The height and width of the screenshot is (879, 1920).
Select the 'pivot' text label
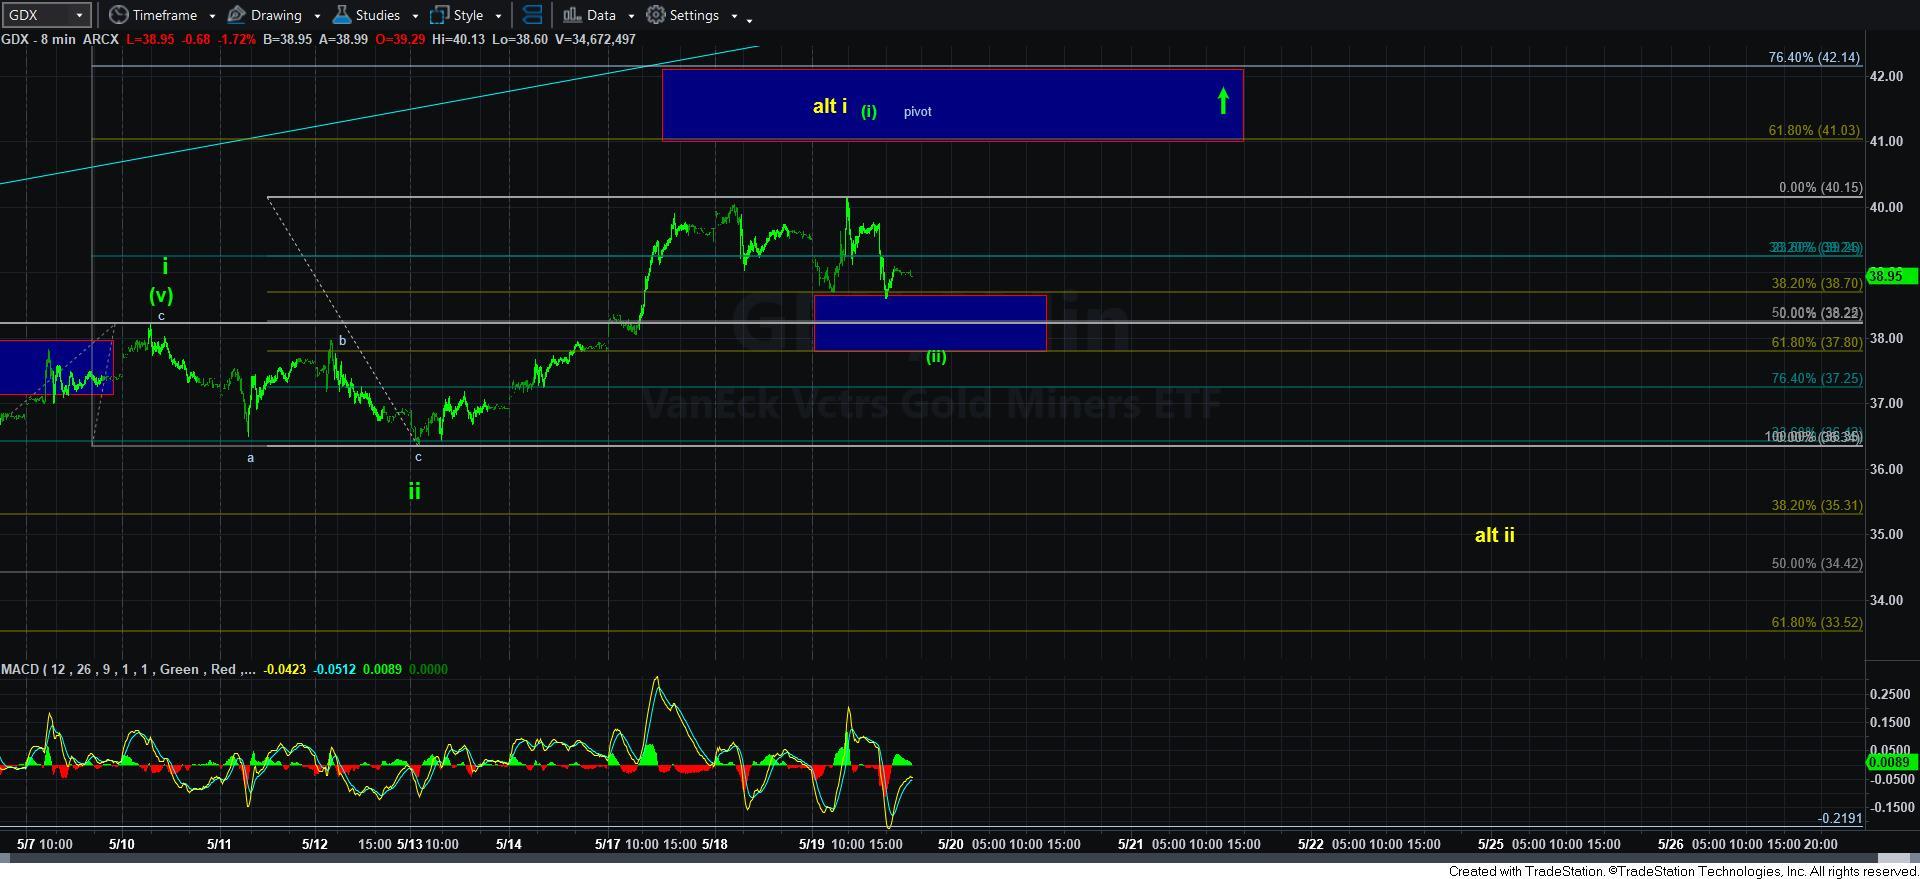917,112
